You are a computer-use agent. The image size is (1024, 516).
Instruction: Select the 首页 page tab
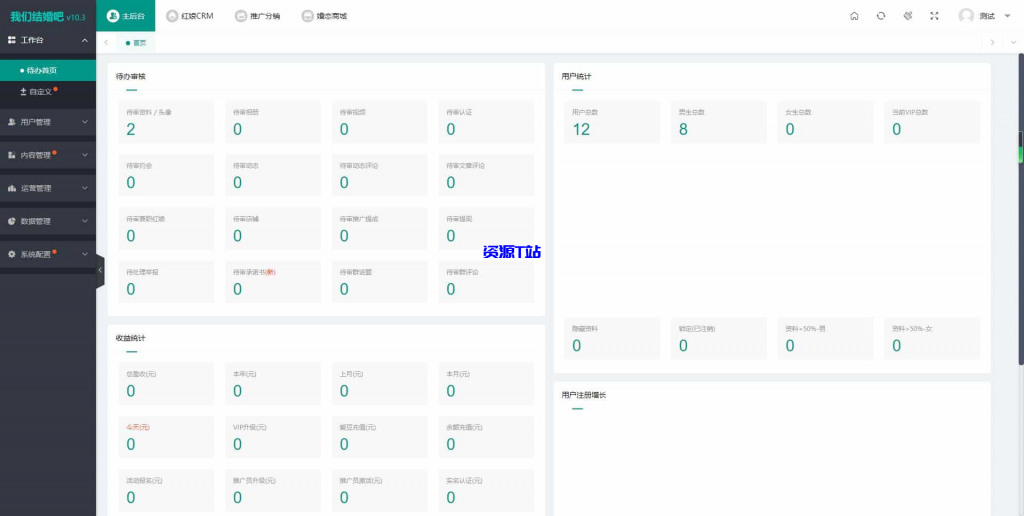(138, 42)
